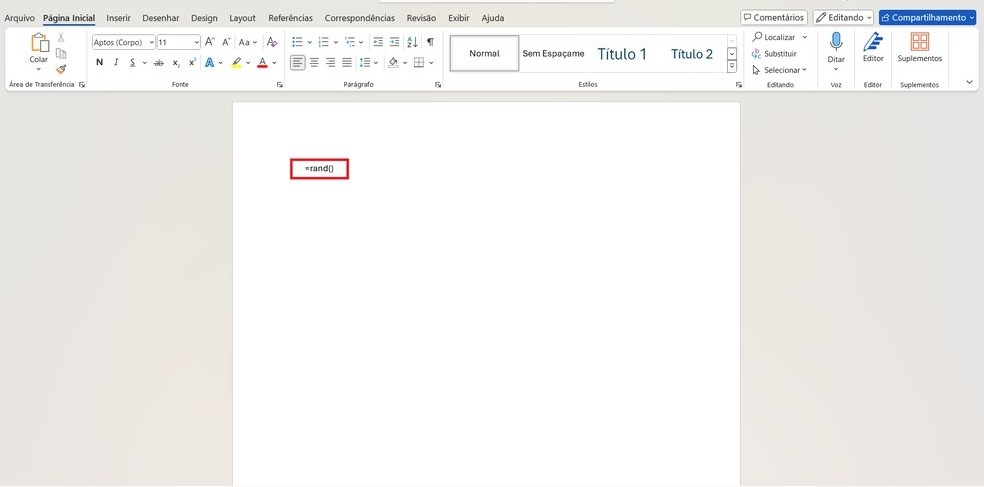Screen dimensions: 984x487
Task: Open the Aa change case dropdown
Action: pos(248,42)
